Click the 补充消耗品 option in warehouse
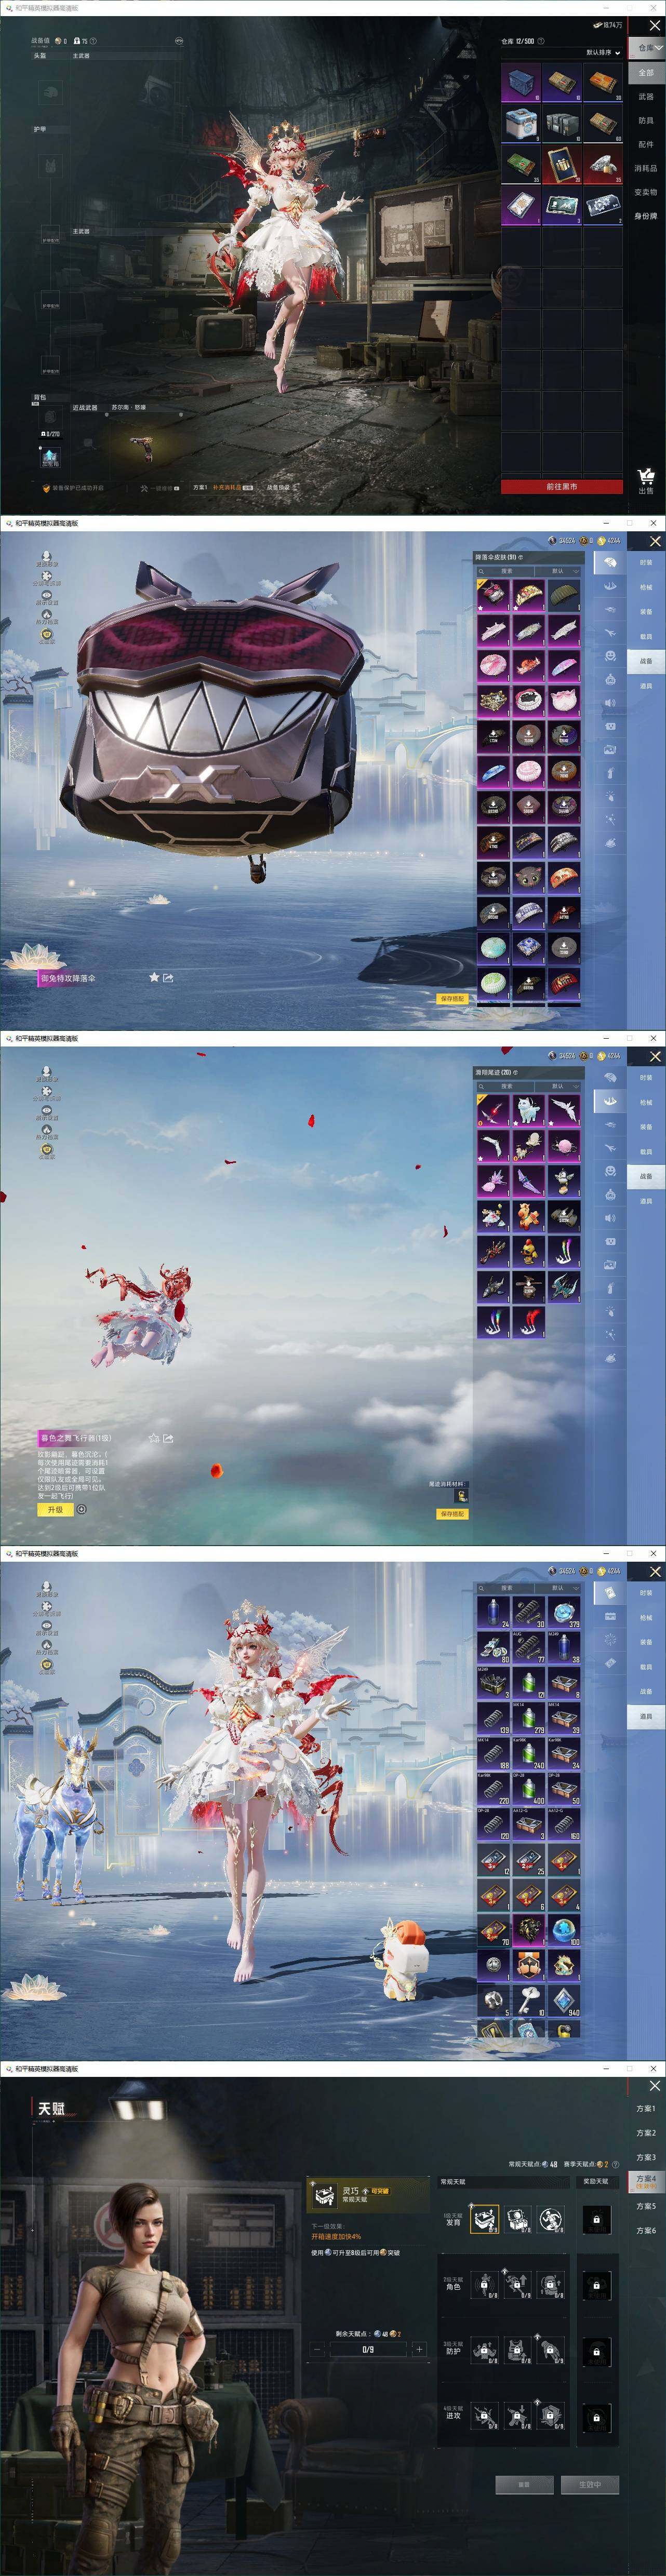The image size is (666, 2576). (x=228, y=488)
